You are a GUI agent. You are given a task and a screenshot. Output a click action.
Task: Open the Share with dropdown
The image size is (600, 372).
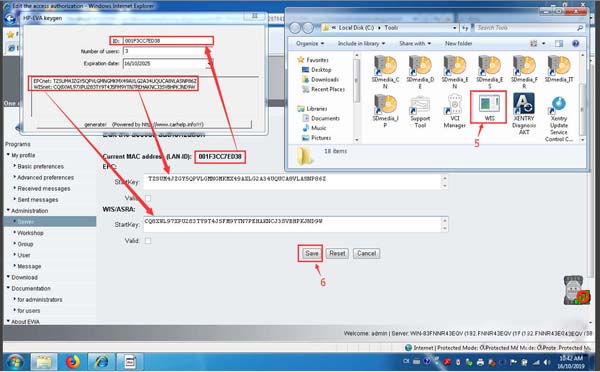pyautogui.click(x=415, y=44)
